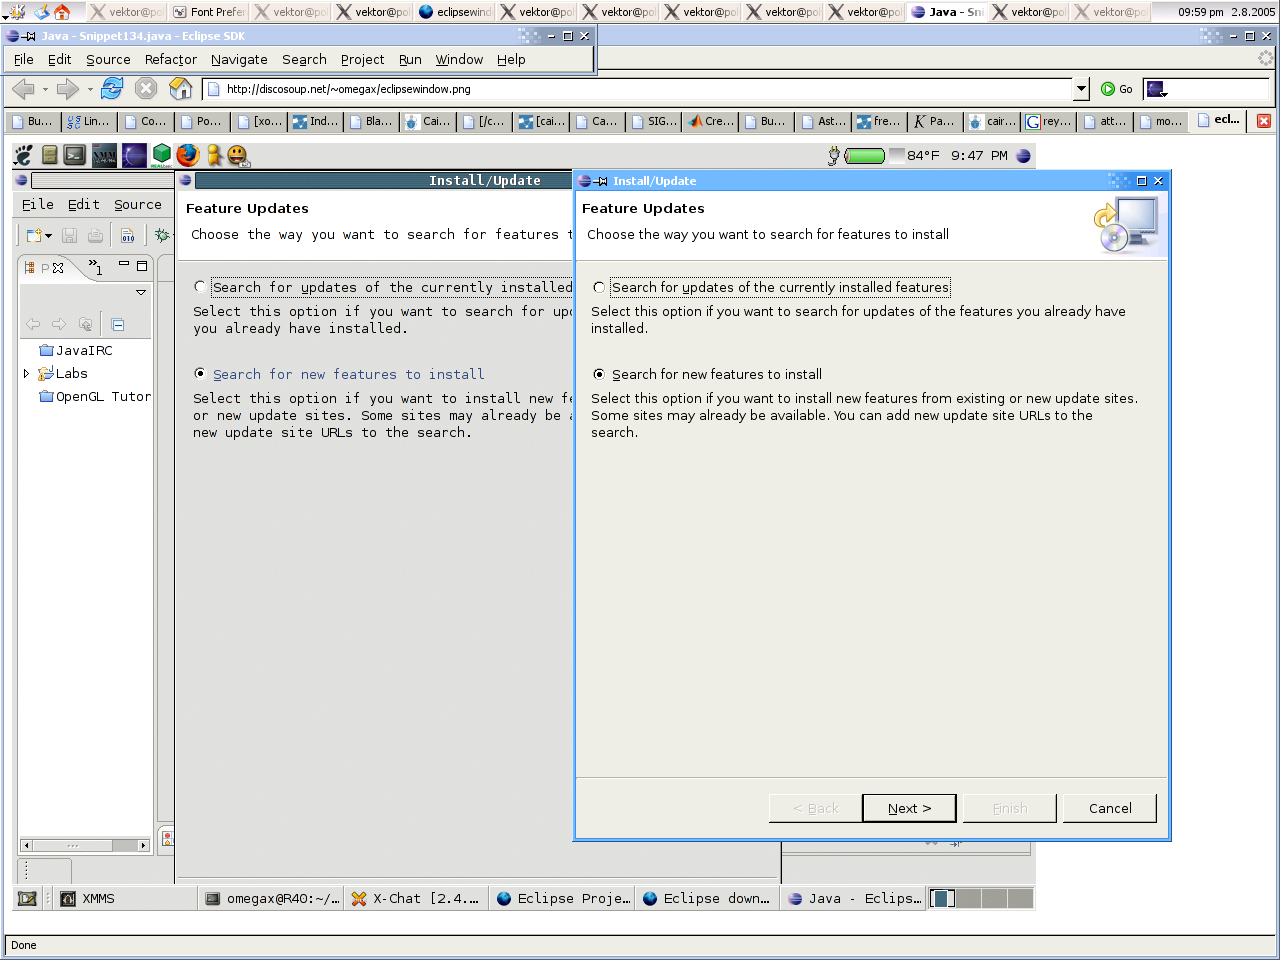The width and height of the screenshot is (1280, 960).
Task: Click the browser Stop icon
Action: [x=146, y=89]
